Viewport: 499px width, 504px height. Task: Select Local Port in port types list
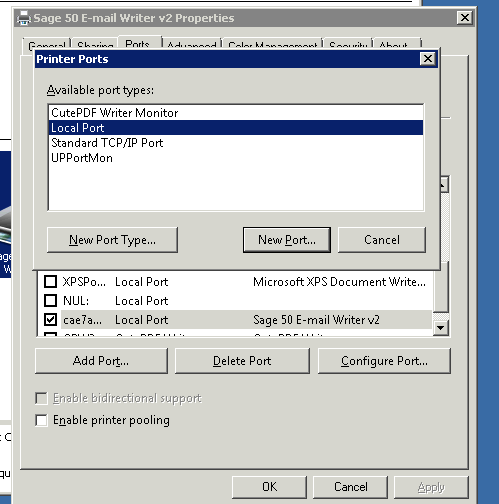click(x=236, y=128)
